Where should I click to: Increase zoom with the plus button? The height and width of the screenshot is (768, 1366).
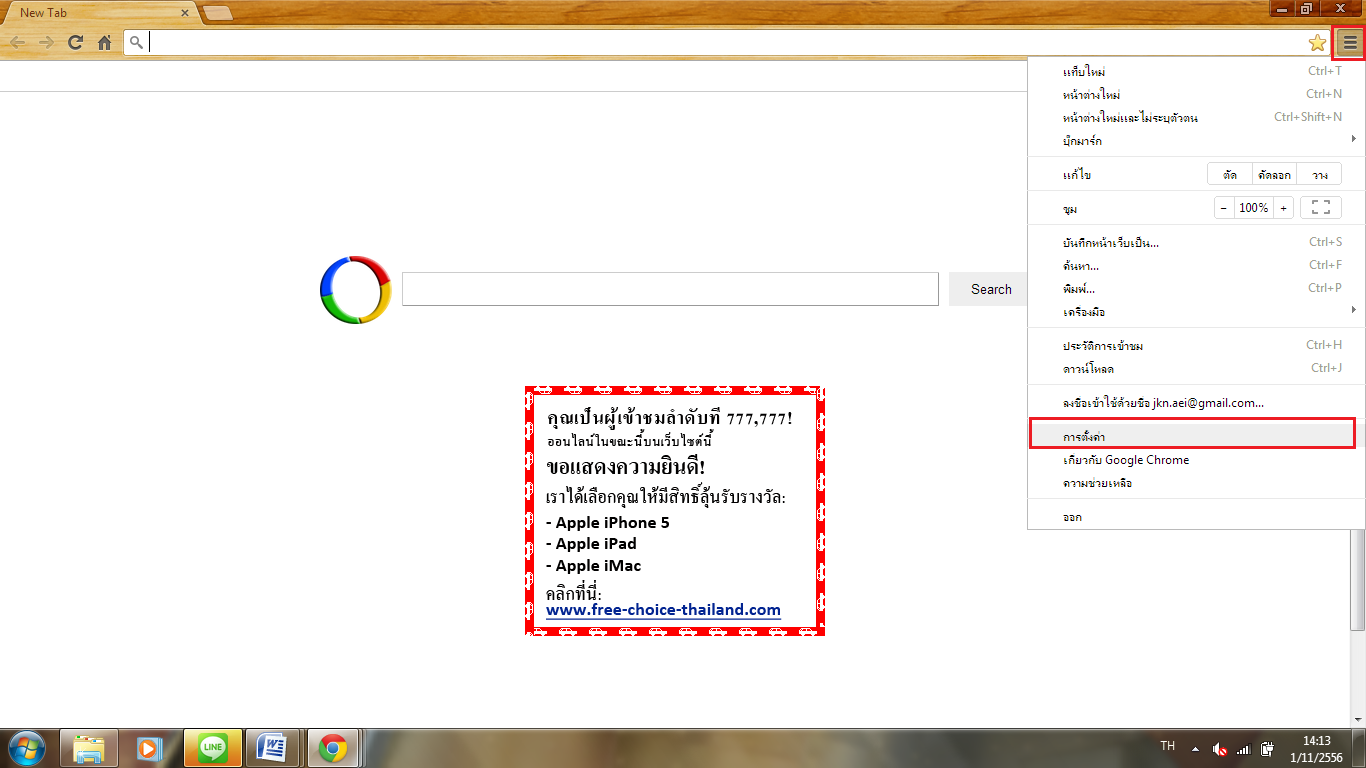click(x=1283, y=208)
